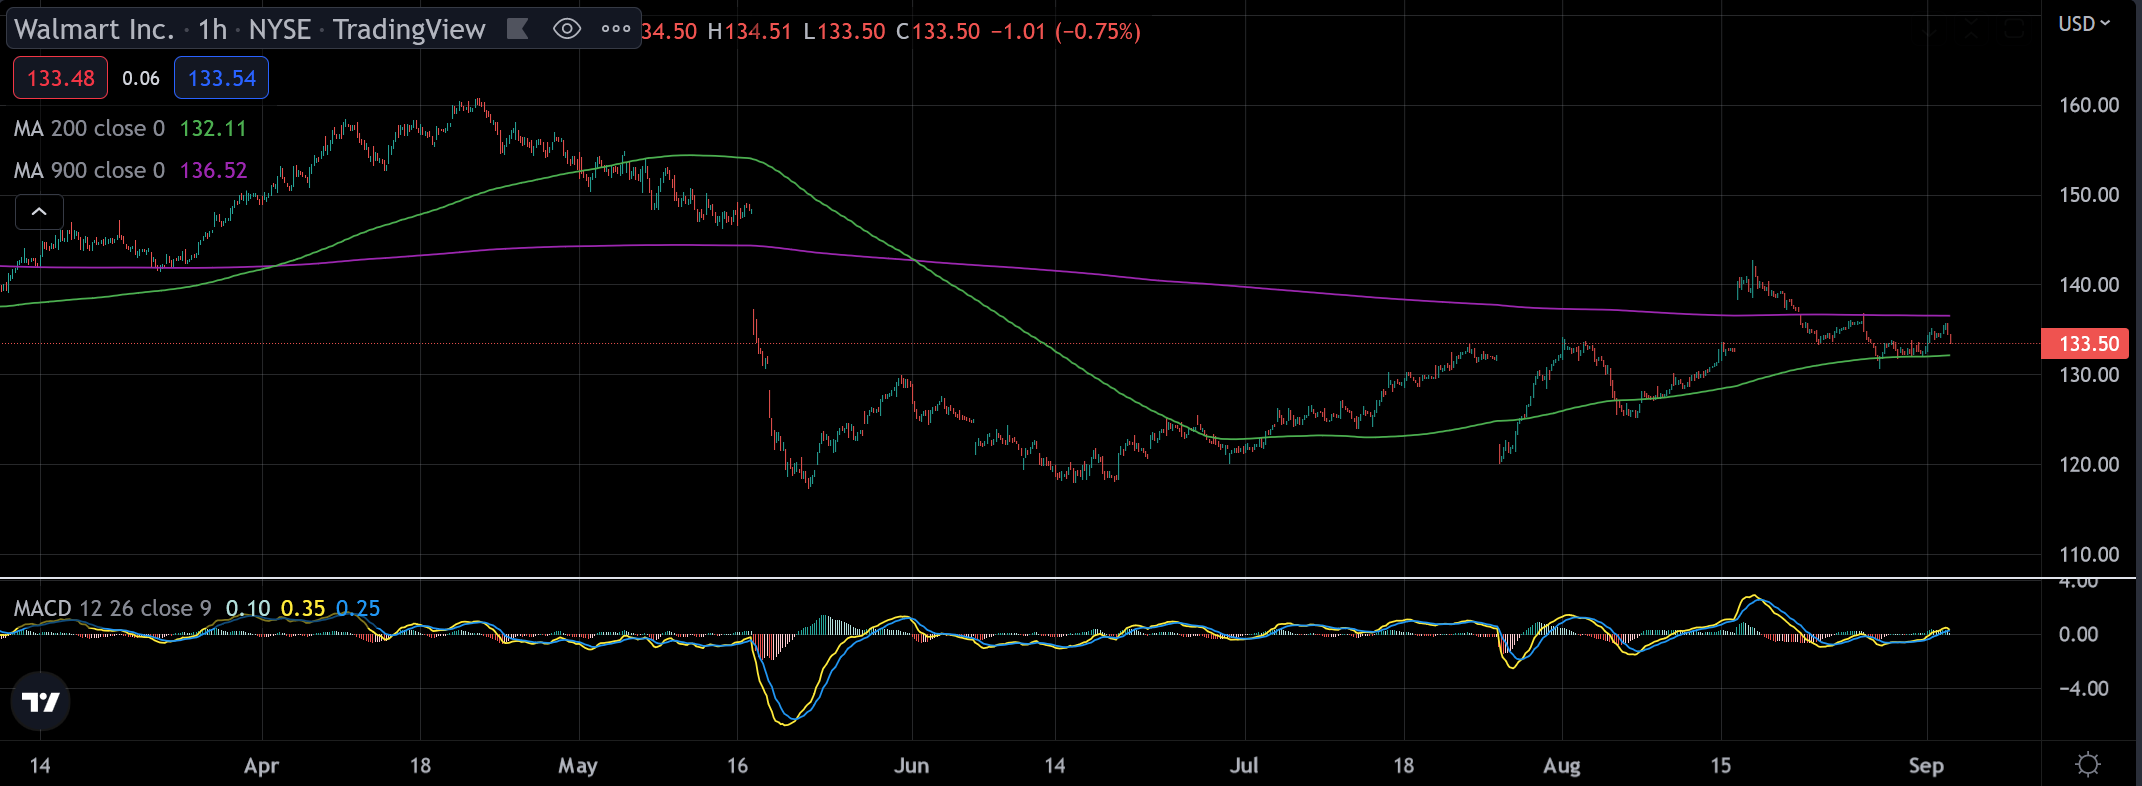This screenshot has height=786, width=2142.
Task: Click the 0.06 spread value
Action: point(141,78)
